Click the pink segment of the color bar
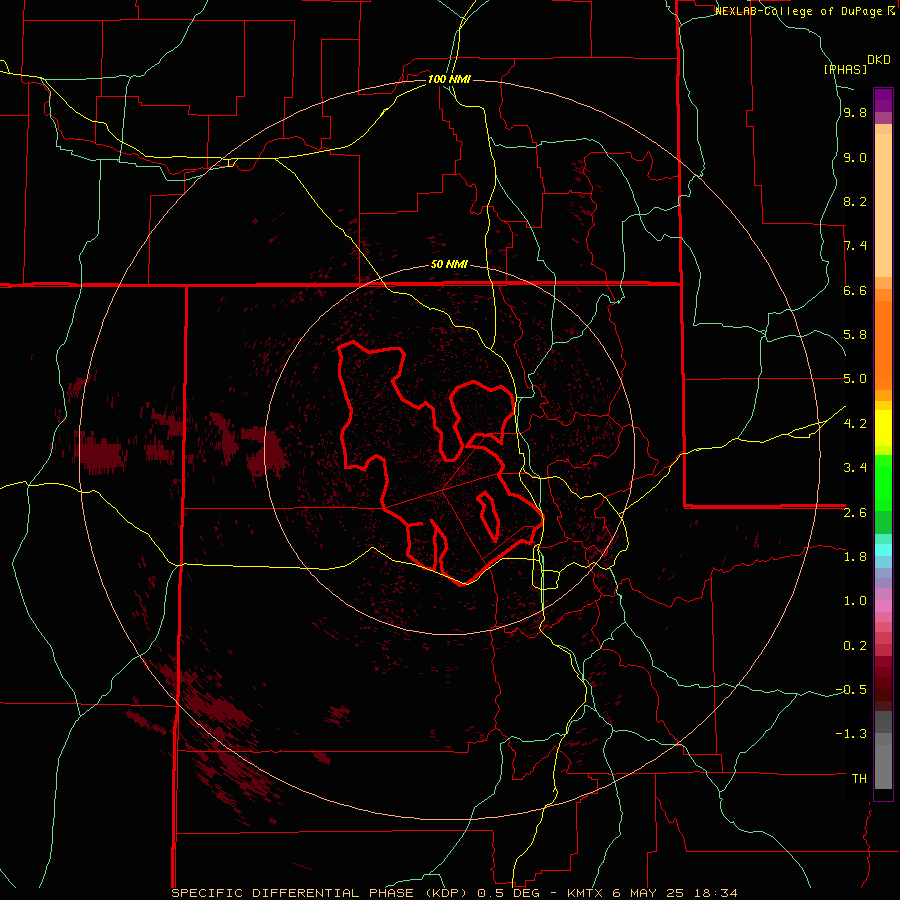The image size is (900, 900). (x=883, y=606)
